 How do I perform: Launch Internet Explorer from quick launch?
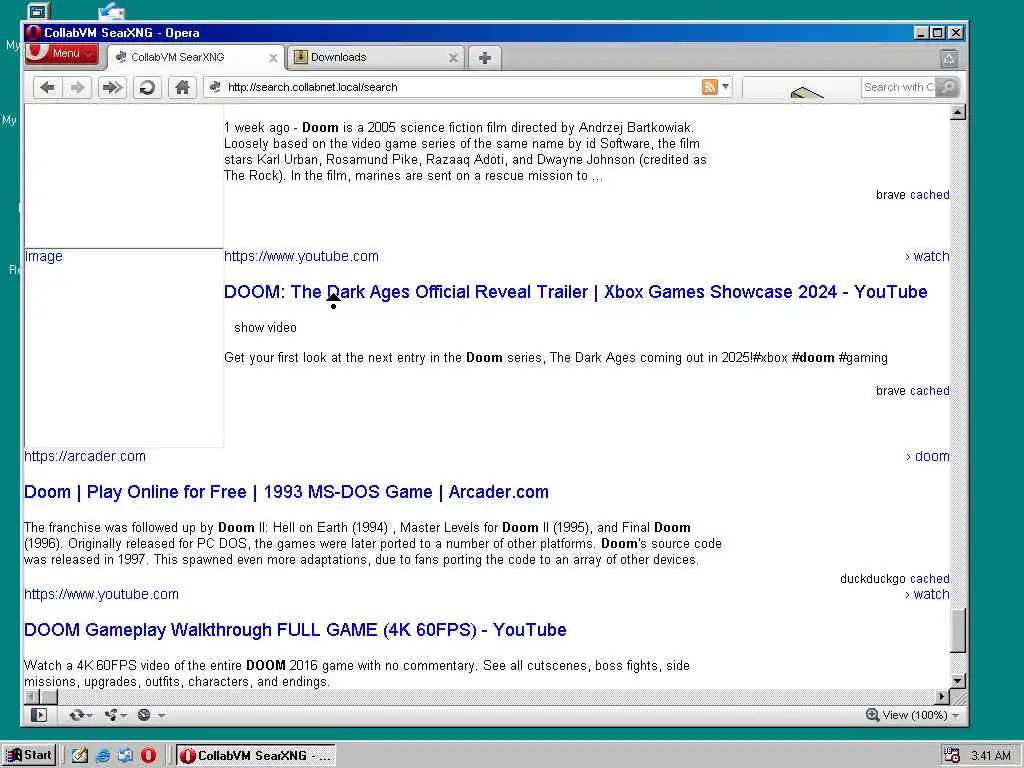pyautogui.click(x=103, y=756)
